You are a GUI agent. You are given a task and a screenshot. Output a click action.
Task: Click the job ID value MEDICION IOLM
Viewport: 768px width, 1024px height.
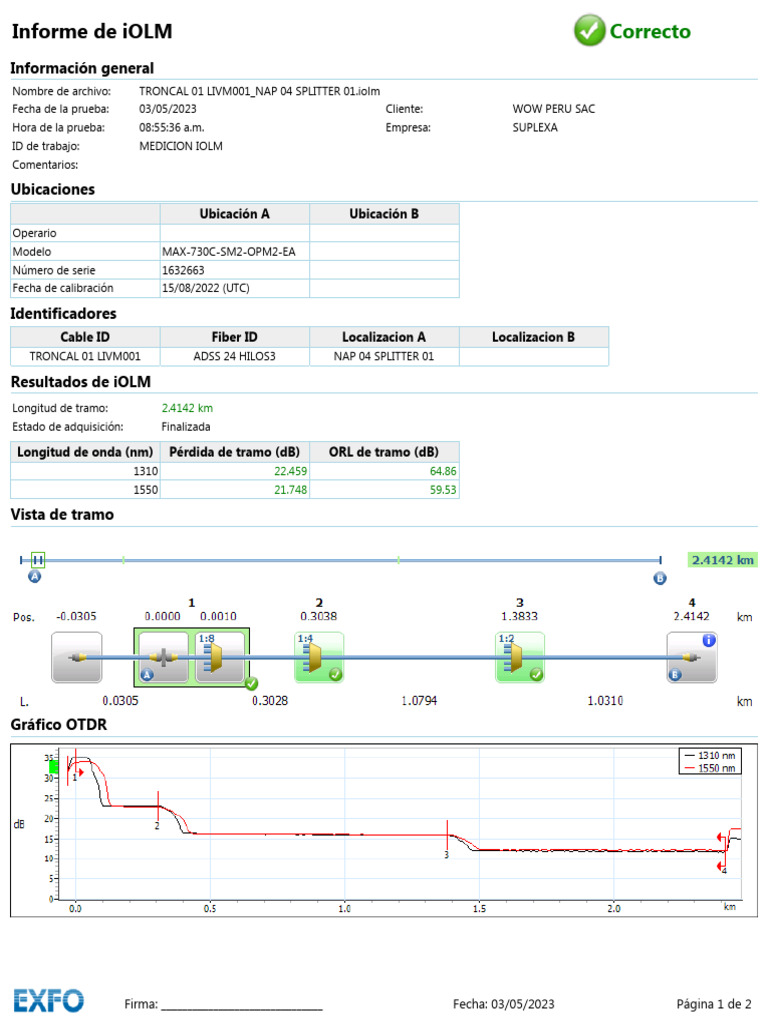pyautogui.click(x=181, y=146)
